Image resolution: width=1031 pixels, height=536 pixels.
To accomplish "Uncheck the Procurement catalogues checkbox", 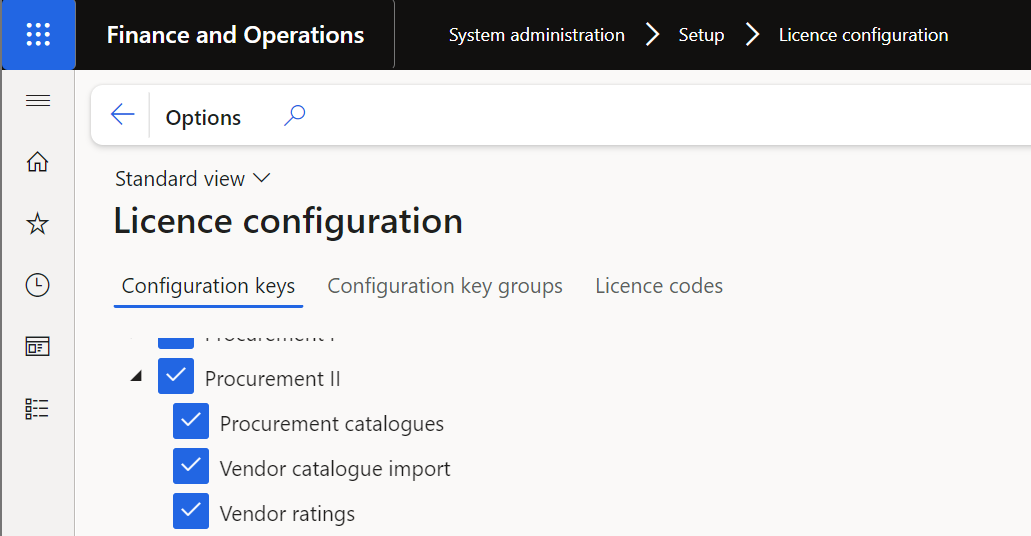I will point(191,421).
